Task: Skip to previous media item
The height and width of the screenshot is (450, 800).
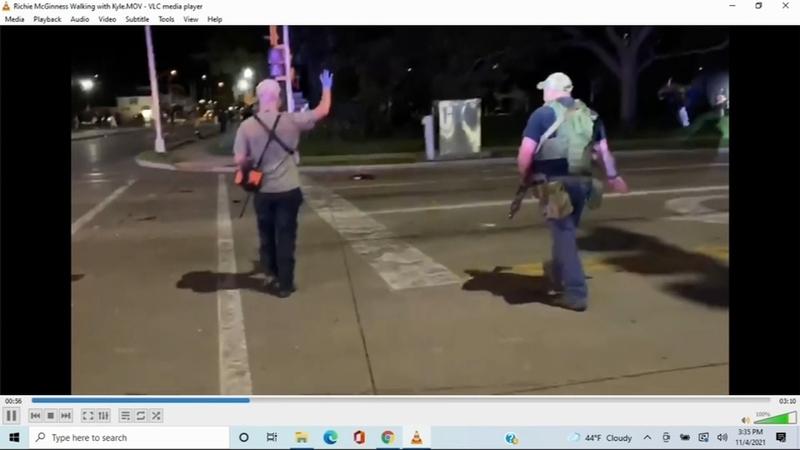Action: pyautogui.click(x=36, y=415)
